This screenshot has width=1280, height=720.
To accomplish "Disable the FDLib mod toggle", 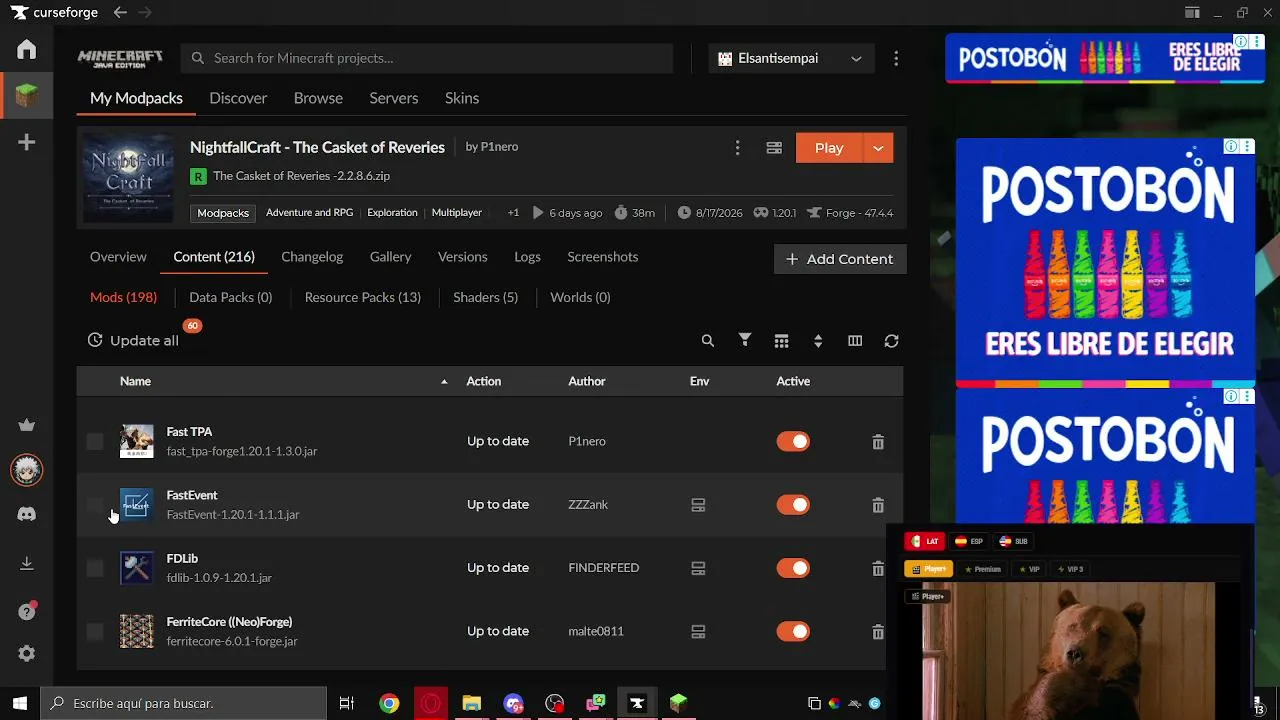I will coord(793,568).
